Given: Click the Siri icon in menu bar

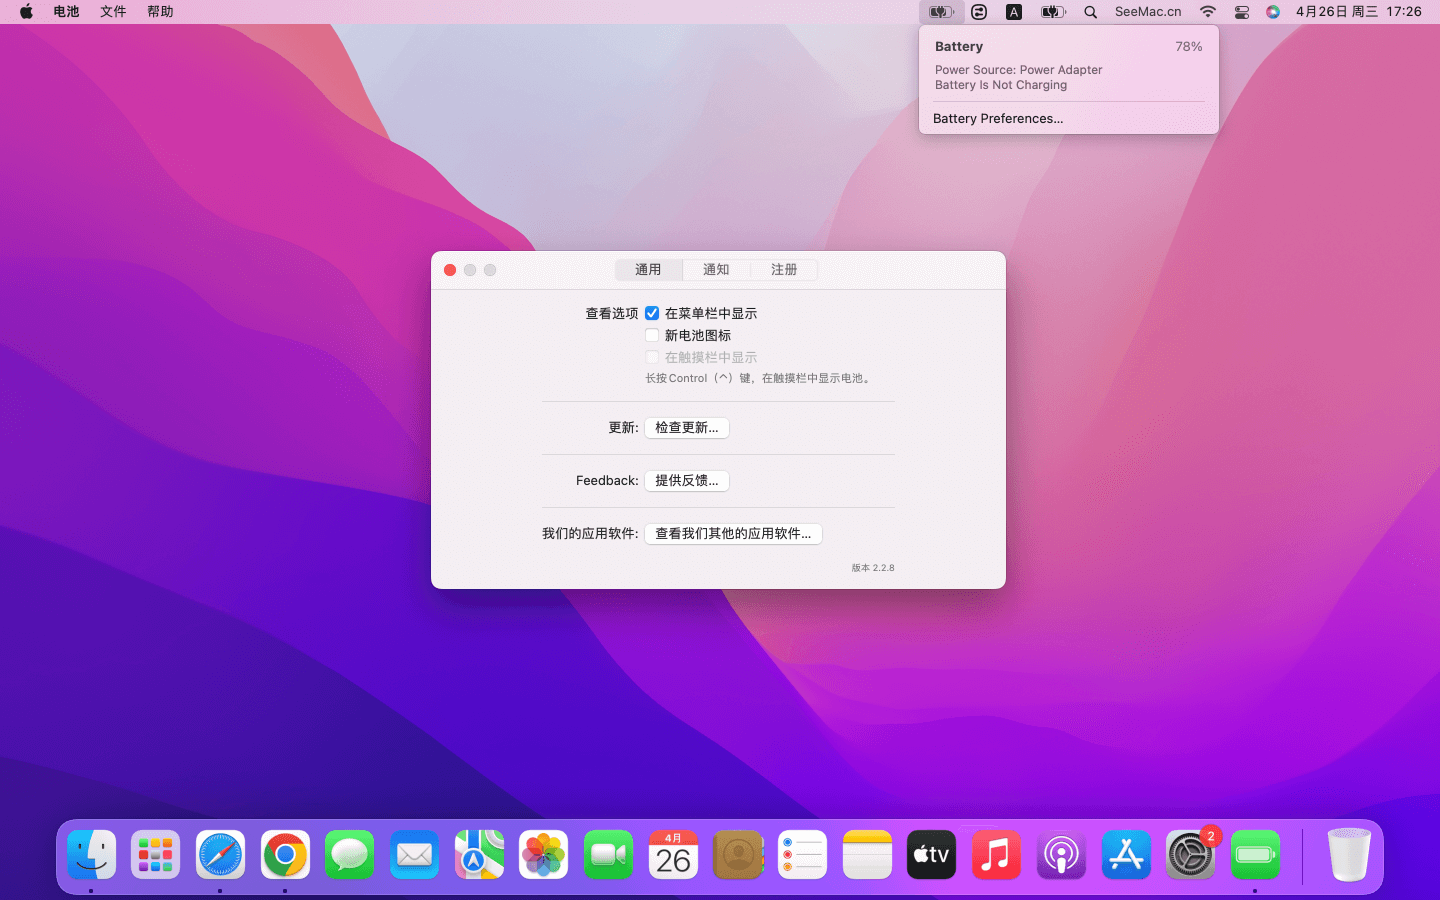Looking at the screenshot, I should tap(1273, 12).
